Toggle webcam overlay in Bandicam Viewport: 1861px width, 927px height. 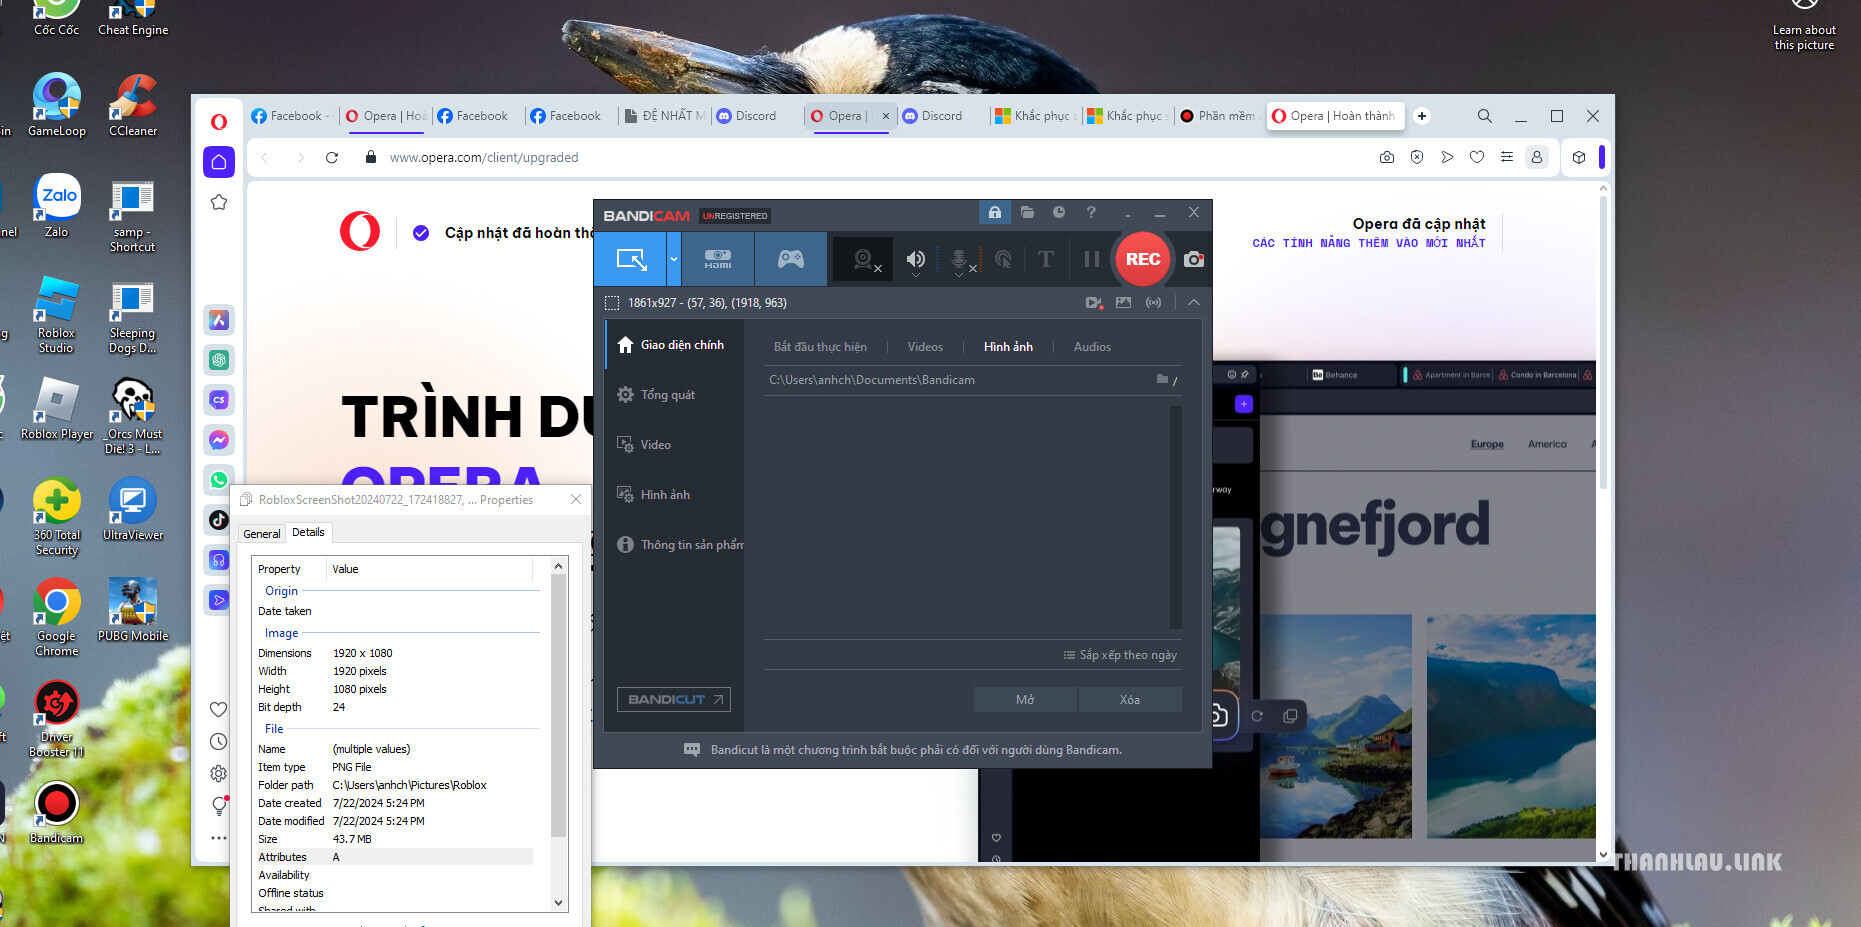(x=864, y=260)
